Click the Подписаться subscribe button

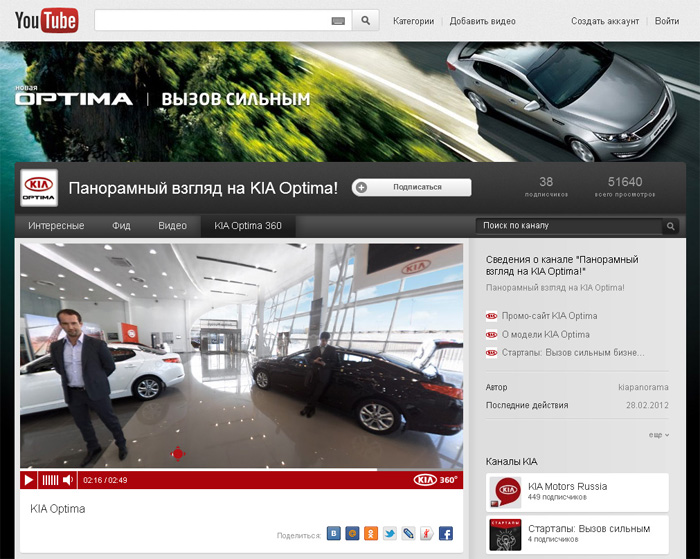411,186
